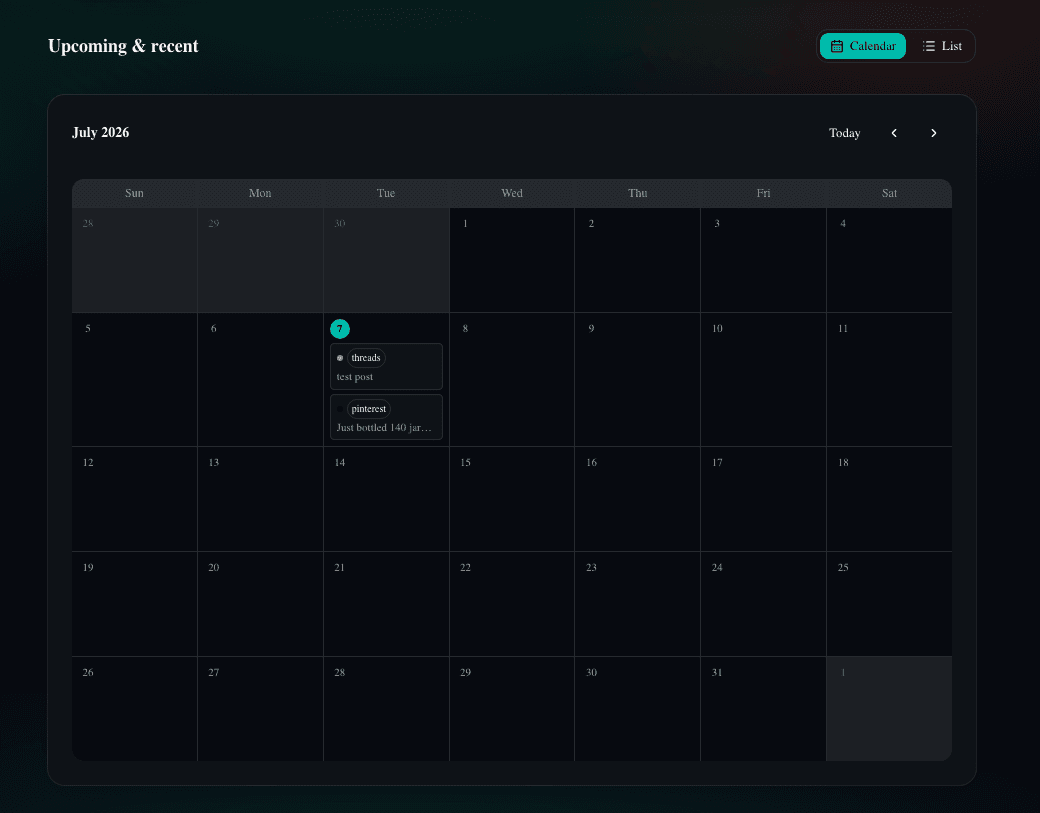
Task: Open the threads post 'test post'
Action: coord(386,367)
